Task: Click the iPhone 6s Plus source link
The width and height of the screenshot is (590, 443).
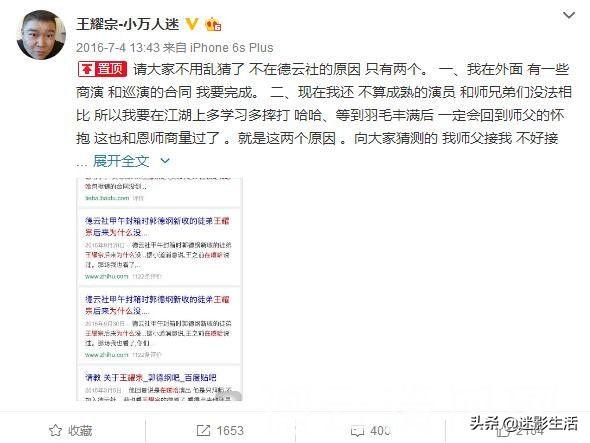Action: (x=231, y=48)
